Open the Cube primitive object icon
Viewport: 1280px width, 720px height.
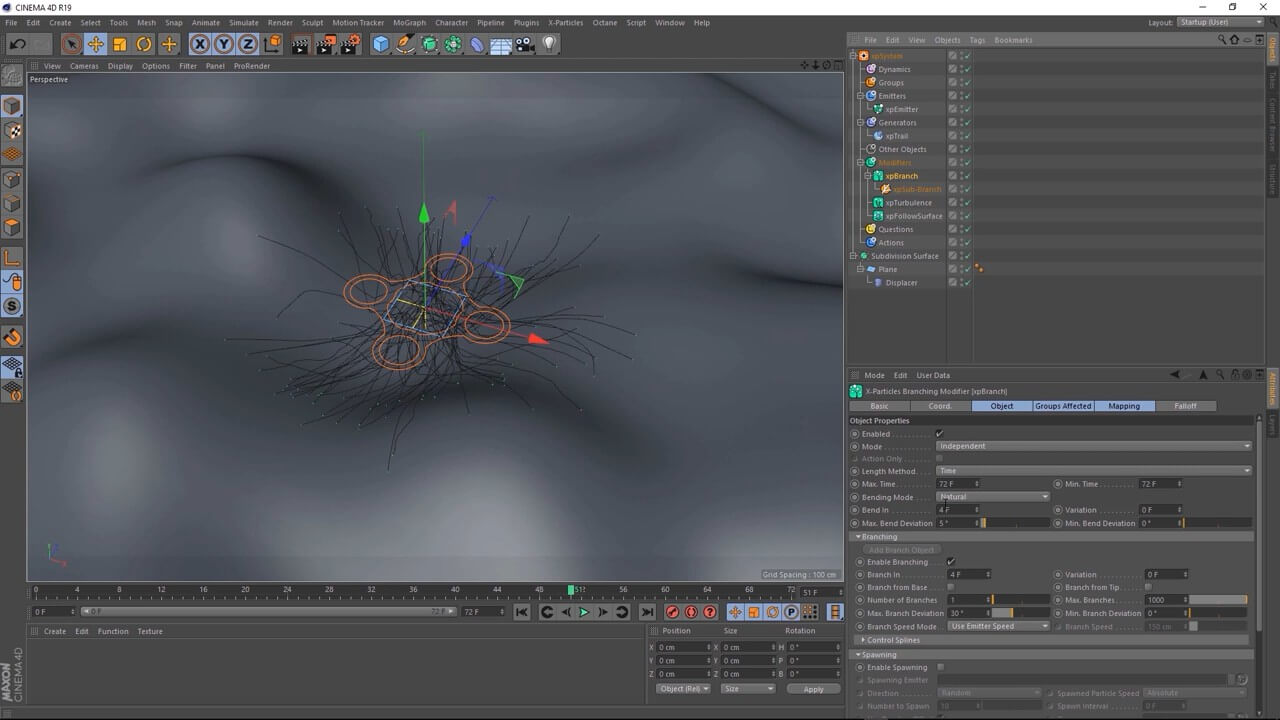pyautogui.click(x=381, y=44)
